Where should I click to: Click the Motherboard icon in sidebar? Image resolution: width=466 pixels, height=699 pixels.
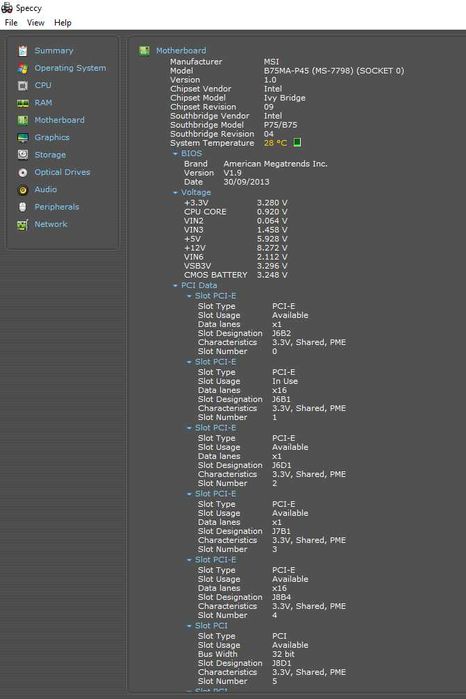click(x=23, y=120)
